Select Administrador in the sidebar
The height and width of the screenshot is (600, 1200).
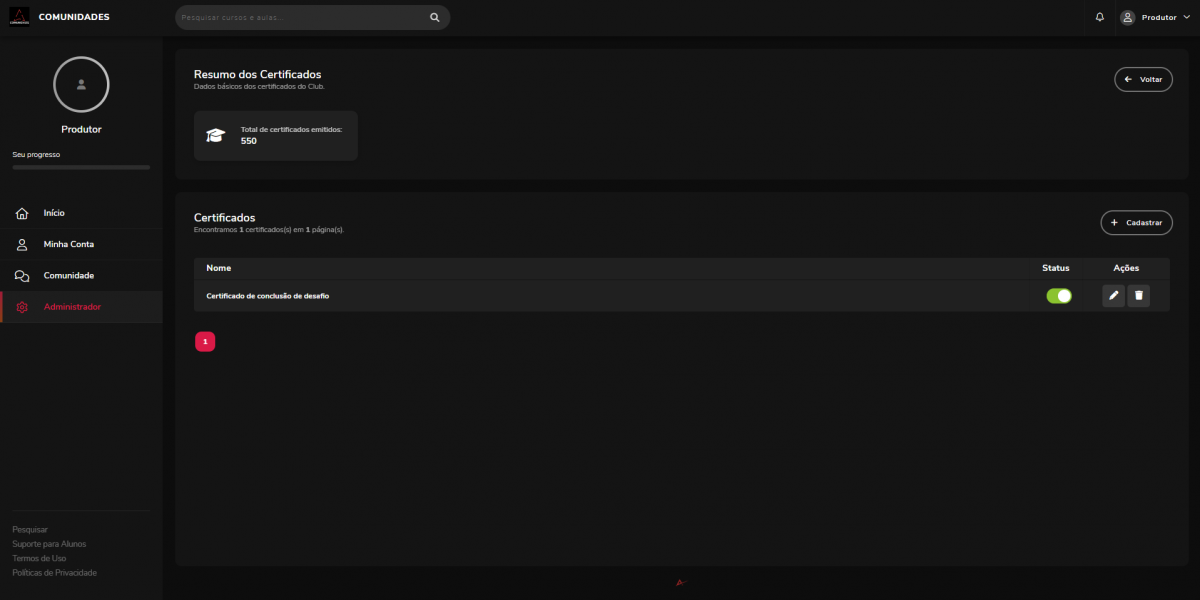click(72, 307)
